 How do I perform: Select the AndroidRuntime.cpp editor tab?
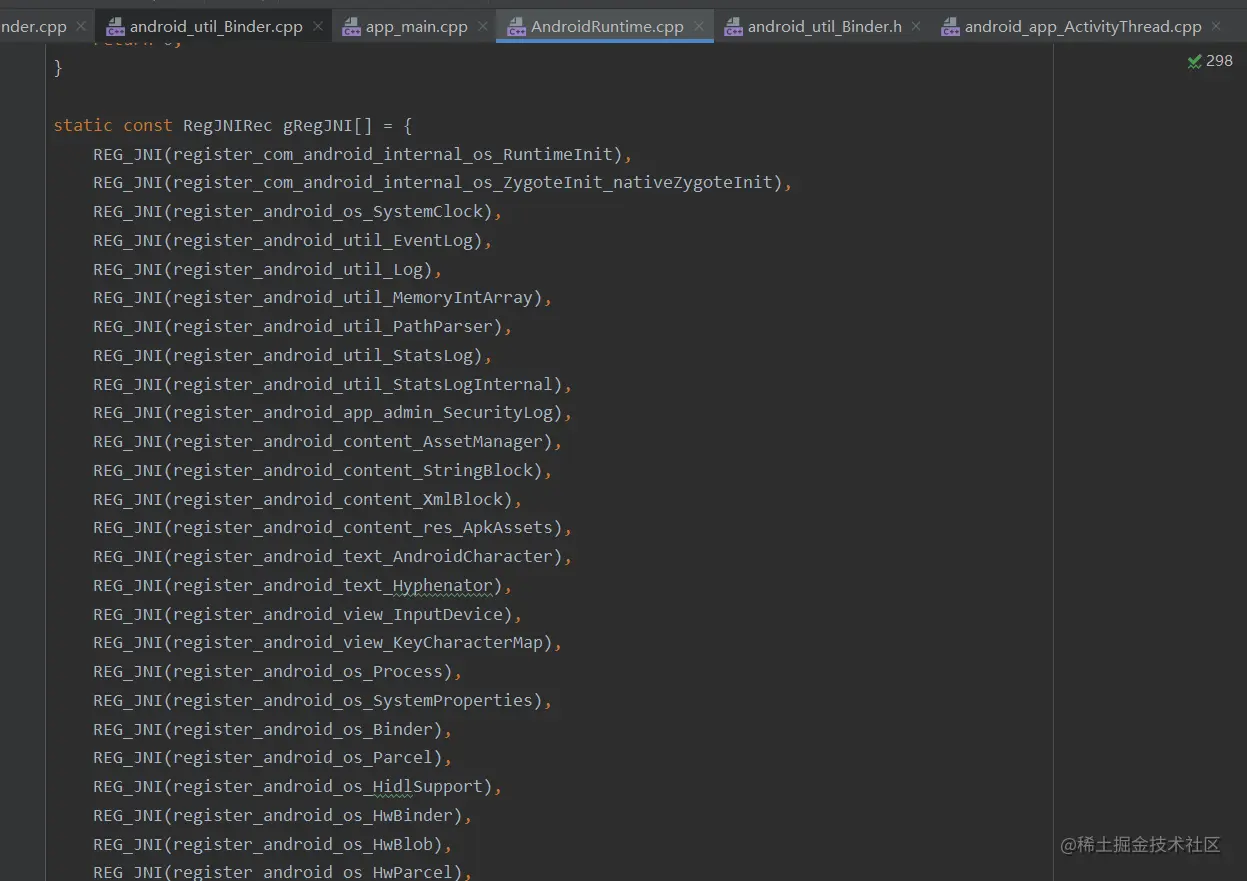pos(607,27)
